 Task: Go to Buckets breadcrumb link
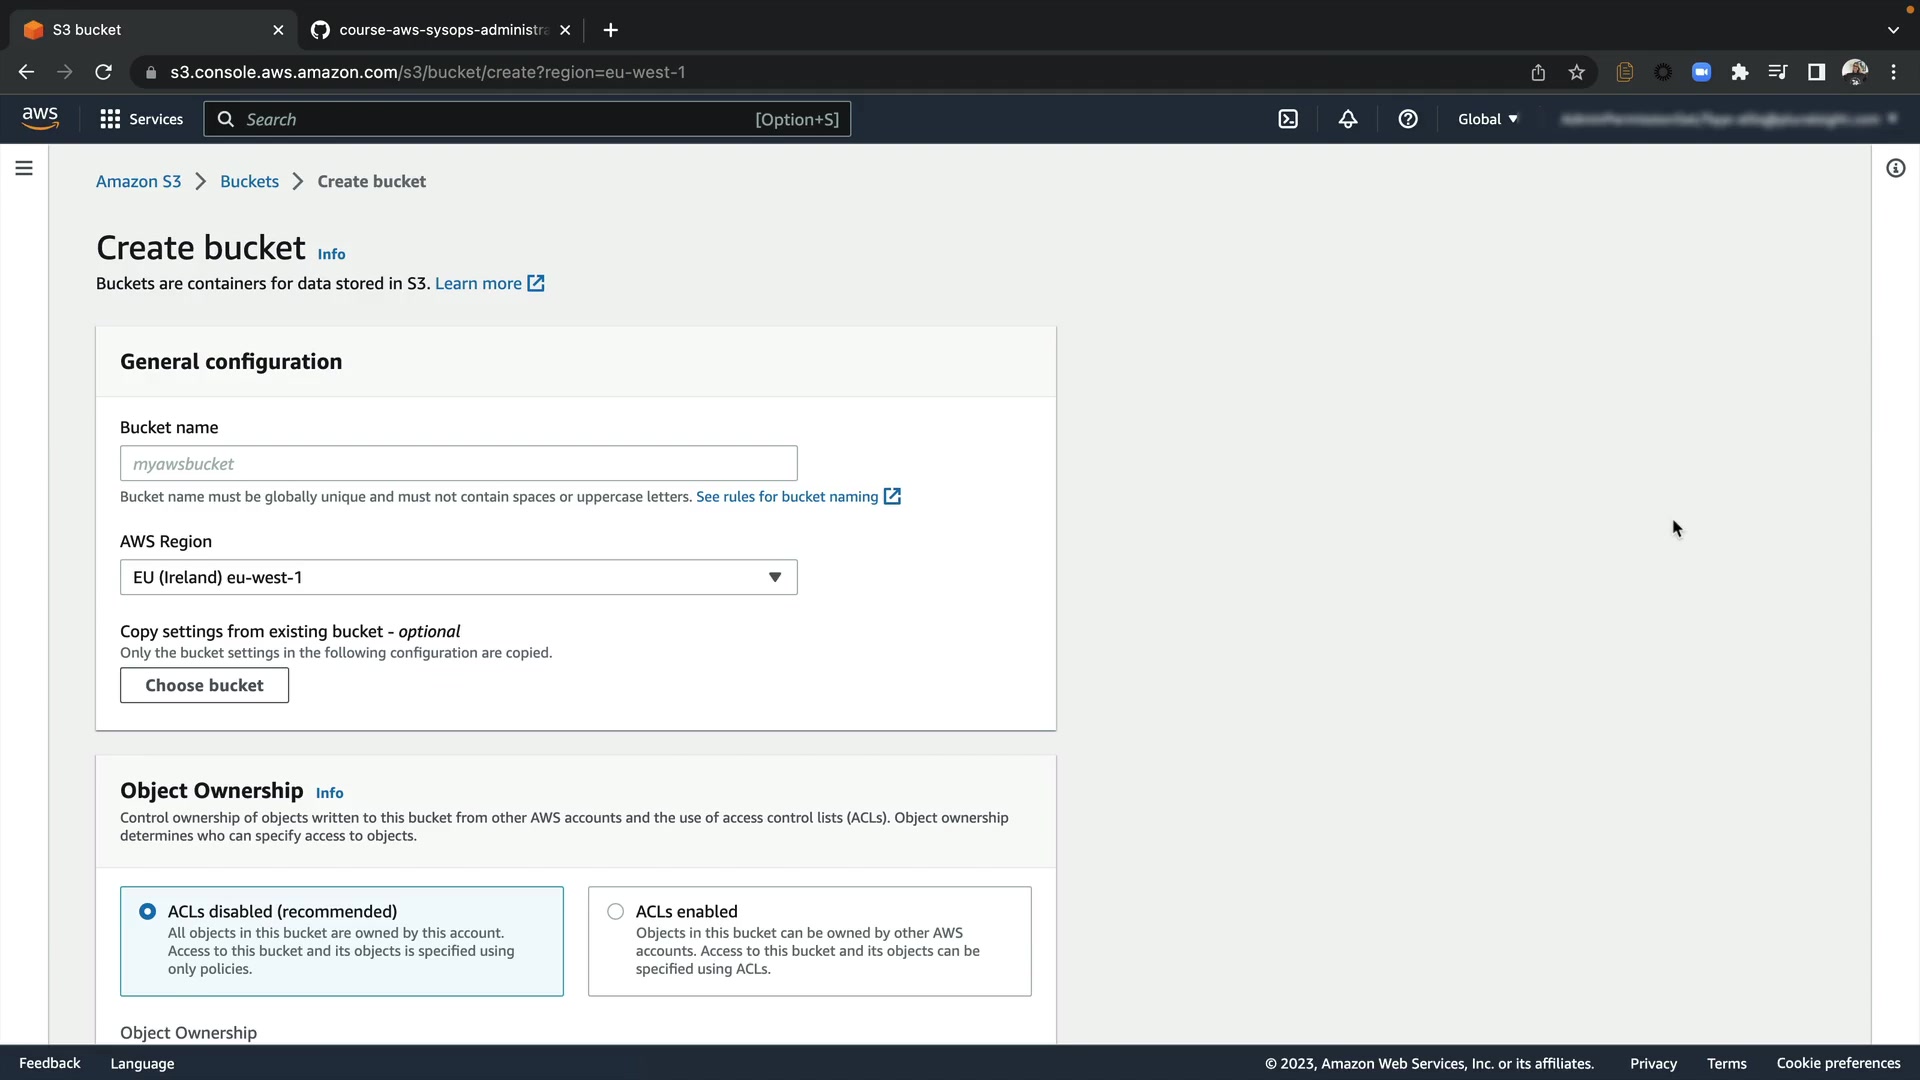[249, 181]
